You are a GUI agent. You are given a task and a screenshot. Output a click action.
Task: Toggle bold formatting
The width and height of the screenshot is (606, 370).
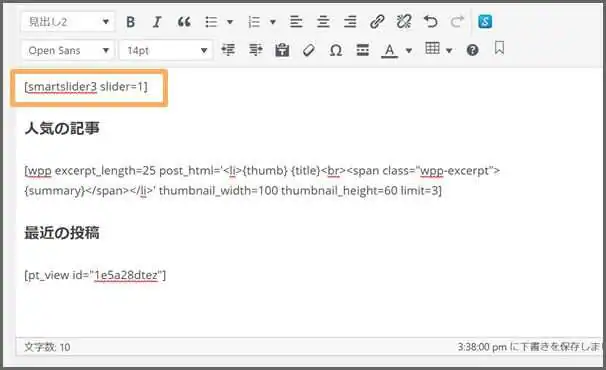tap(131, 22)
